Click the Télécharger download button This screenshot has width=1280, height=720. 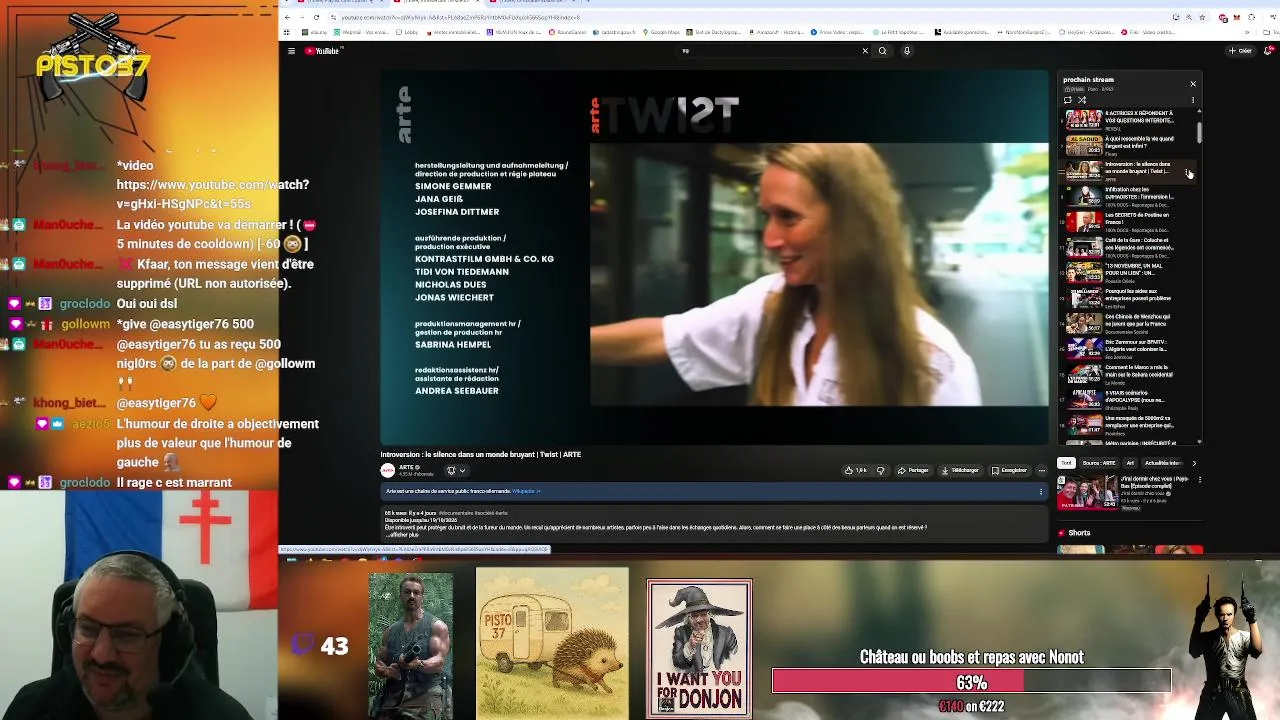tap(959, 470)
